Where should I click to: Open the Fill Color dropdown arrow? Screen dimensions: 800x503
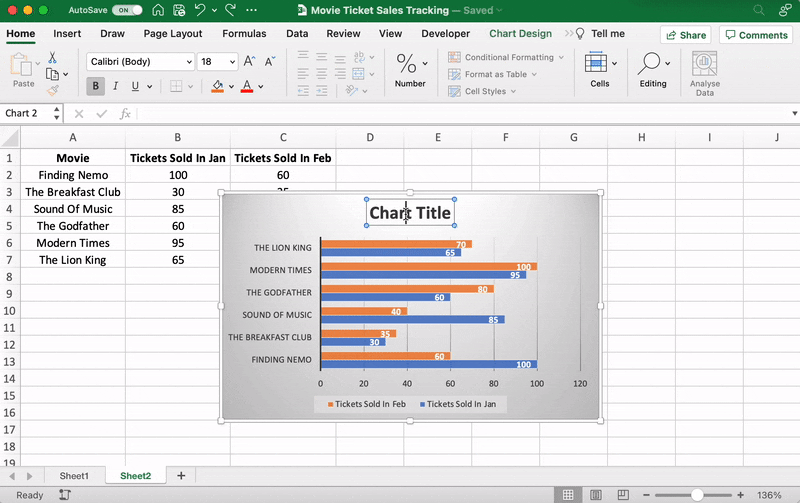(231, 87)
